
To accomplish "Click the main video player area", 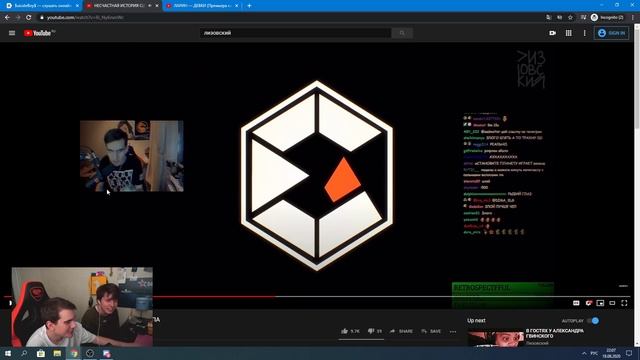I will point(317,176).
